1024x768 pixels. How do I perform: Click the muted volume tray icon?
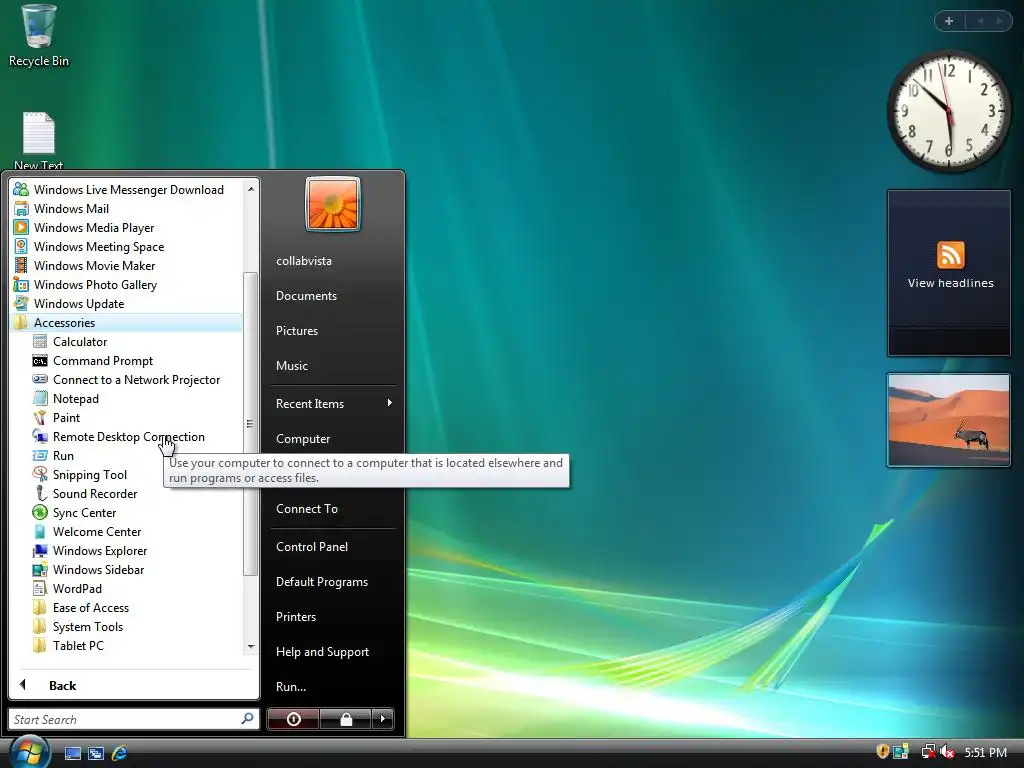947,752
